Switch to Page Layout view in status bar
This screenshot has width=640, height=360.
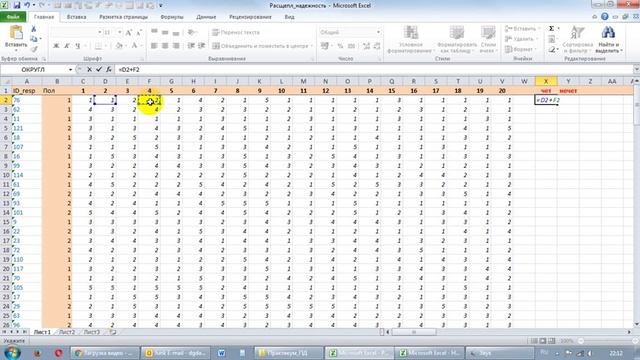tap(542, 340)
